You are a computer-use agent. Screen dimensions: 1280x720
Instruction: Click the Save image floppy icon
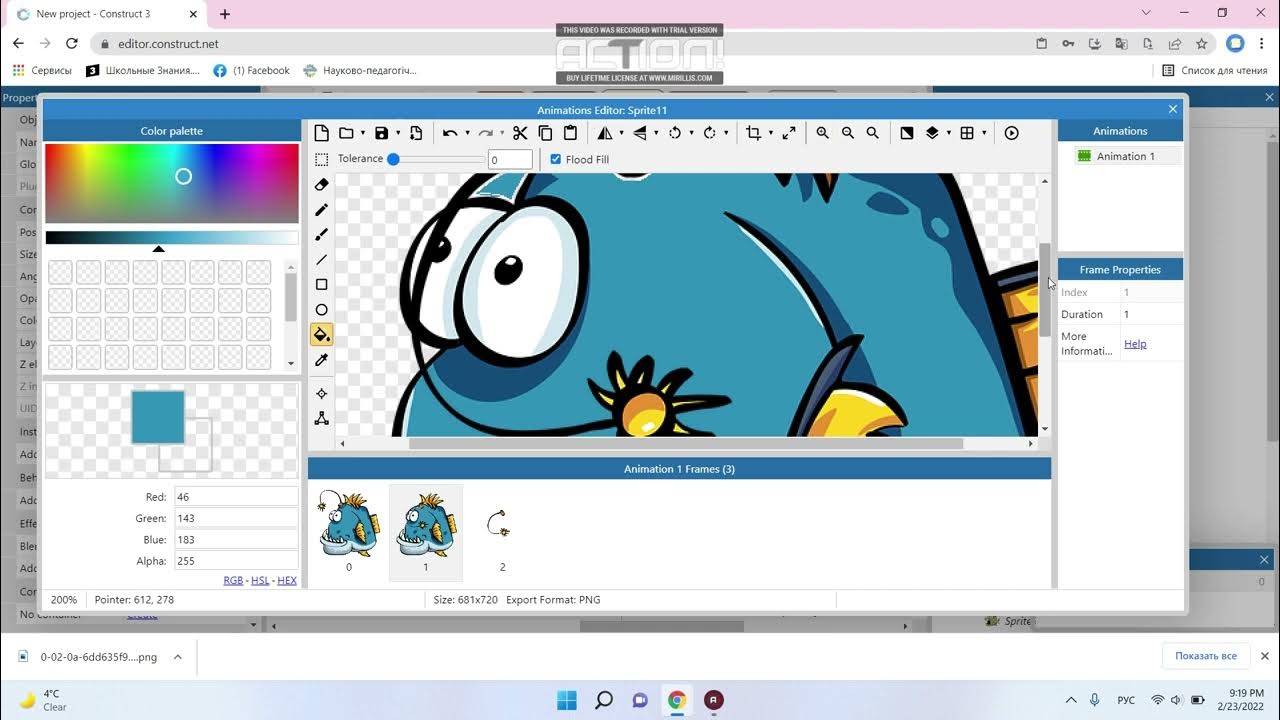point(381,133)
